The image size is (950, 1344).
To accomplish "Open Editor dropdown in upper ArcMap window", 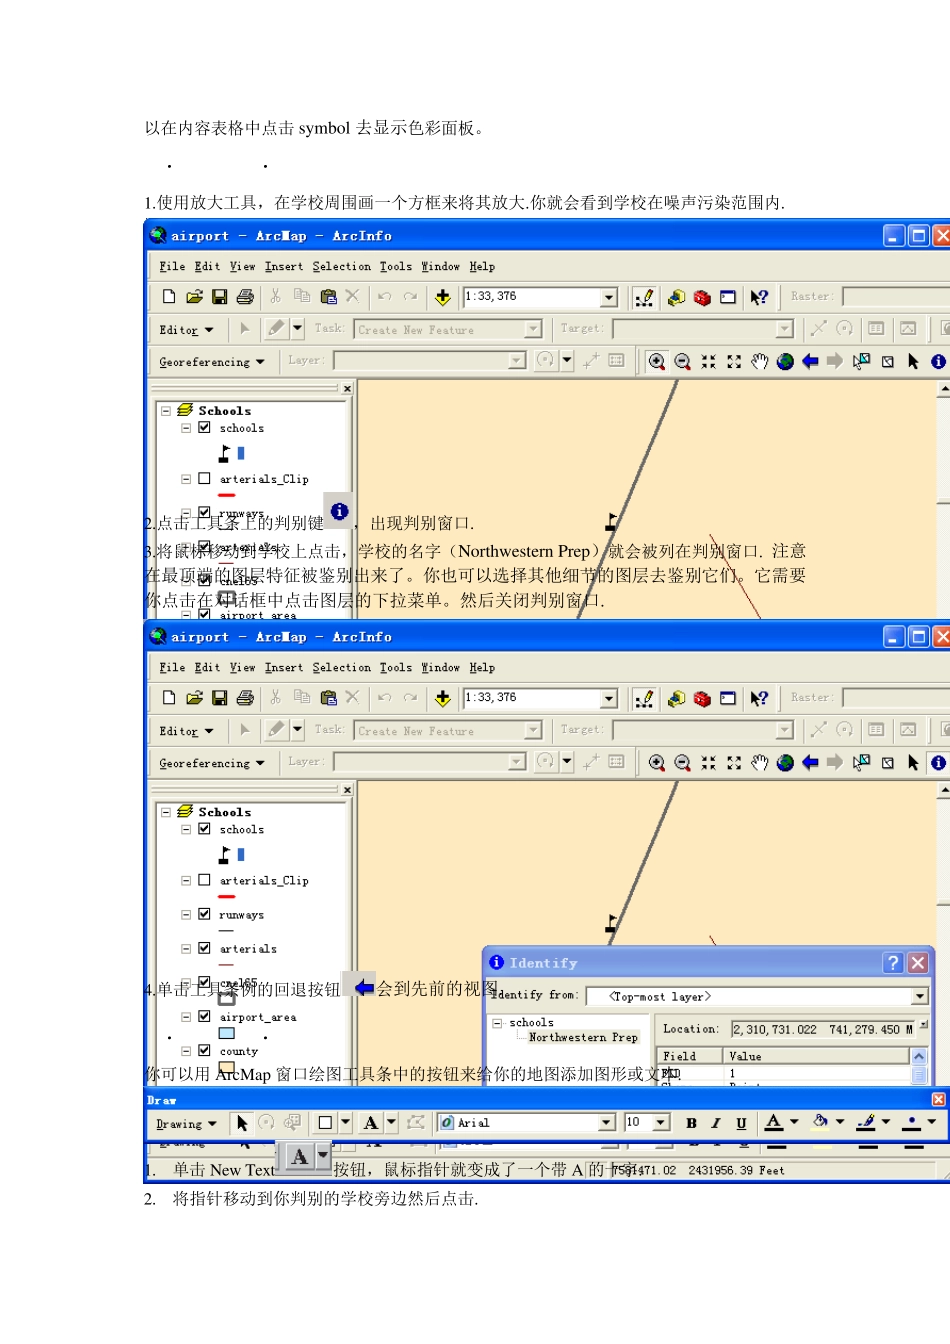I will tap(186, 329).
